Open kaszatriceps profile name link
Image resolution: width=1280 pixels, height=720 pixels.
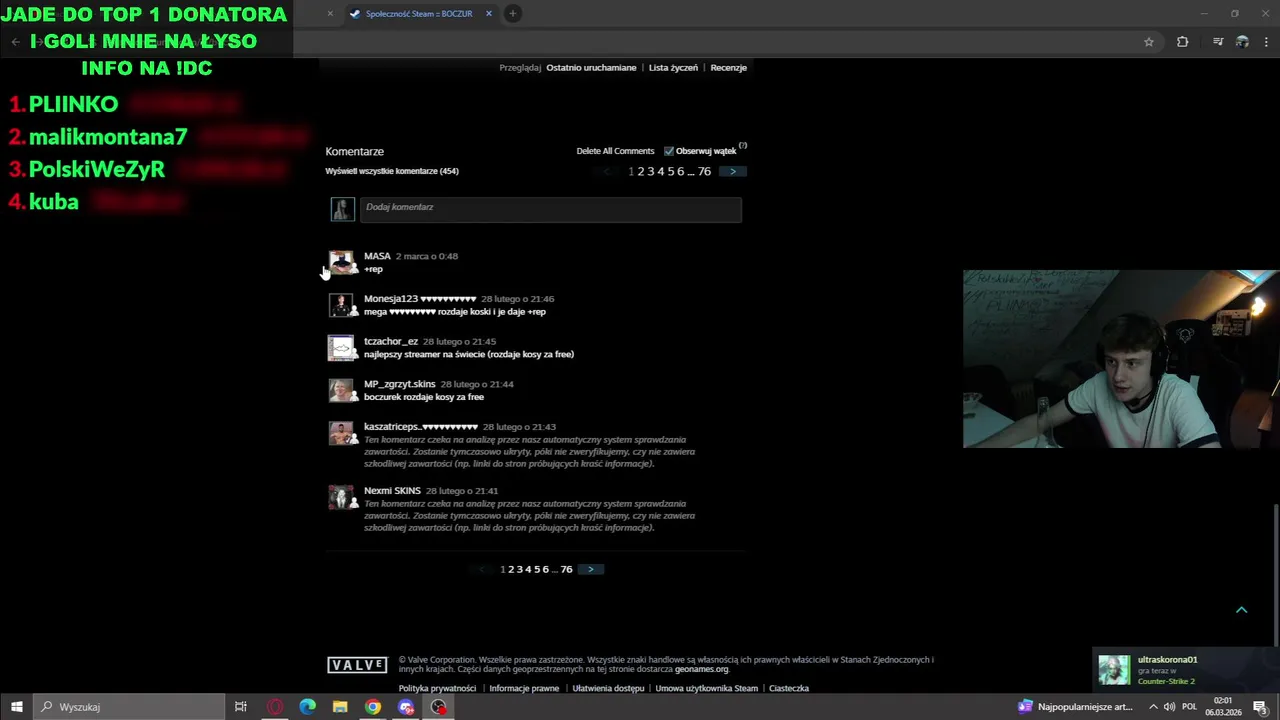pyautogui.click(x=421, y=427)
